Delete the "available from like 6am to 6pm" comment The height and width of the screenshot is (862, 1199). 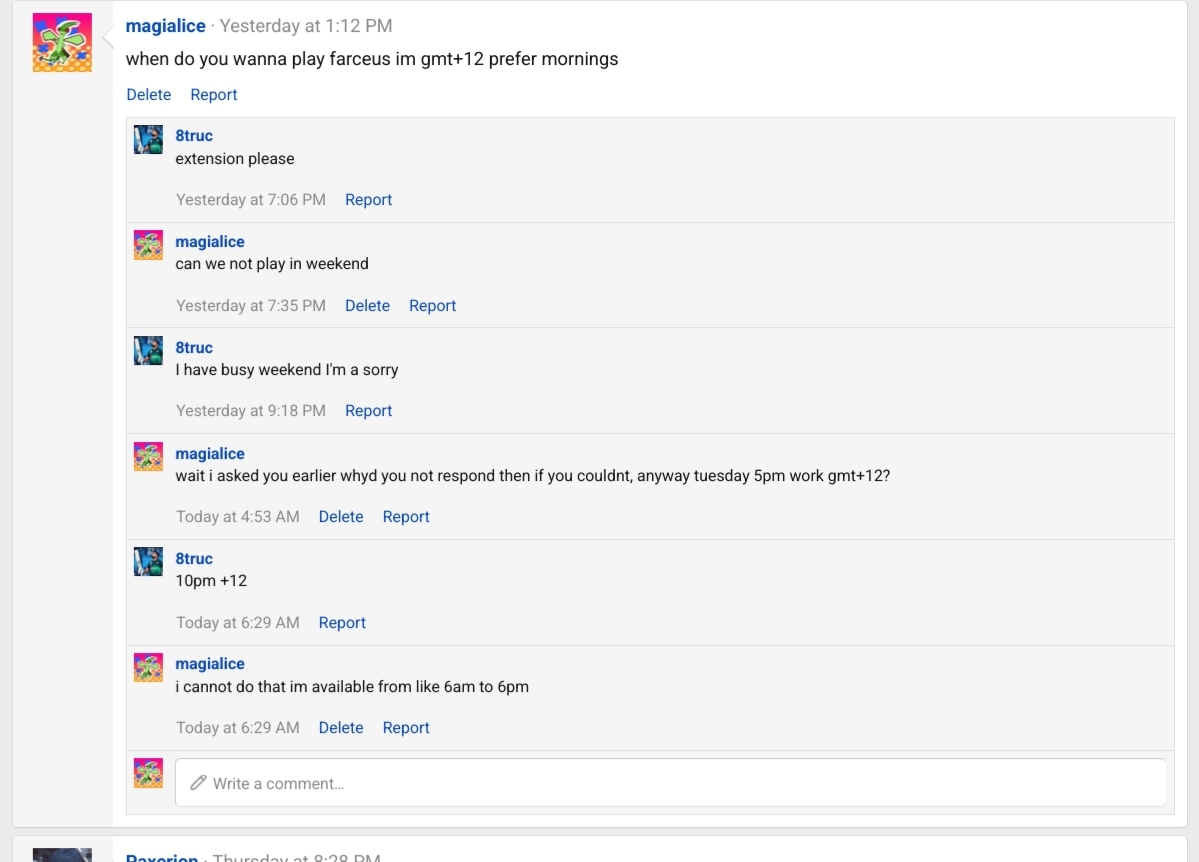[x=341, y=728]
